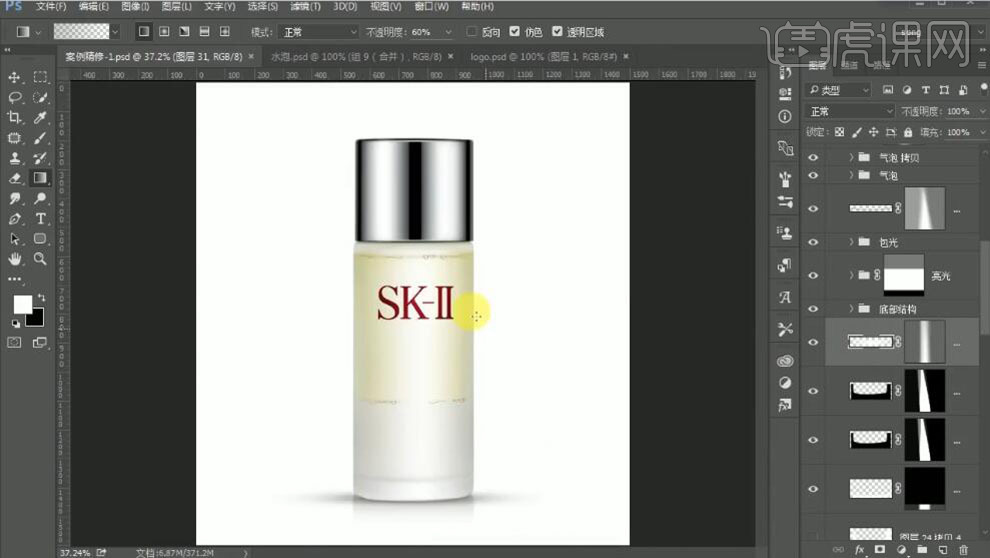Select the Zoom tool
Viewport: 990px width, 558px height.
click(41, 258)
